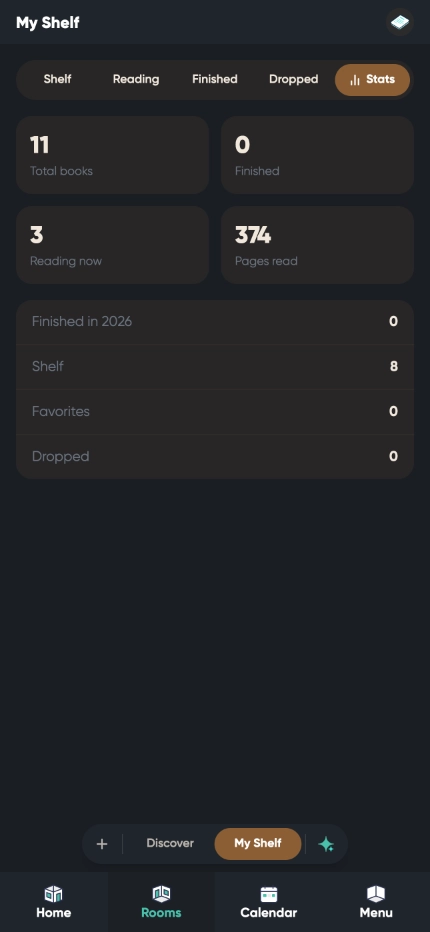The image size is (430, 932).
Task: Open the teal sparkle assistant icon
Action: [x=326, y=844]
